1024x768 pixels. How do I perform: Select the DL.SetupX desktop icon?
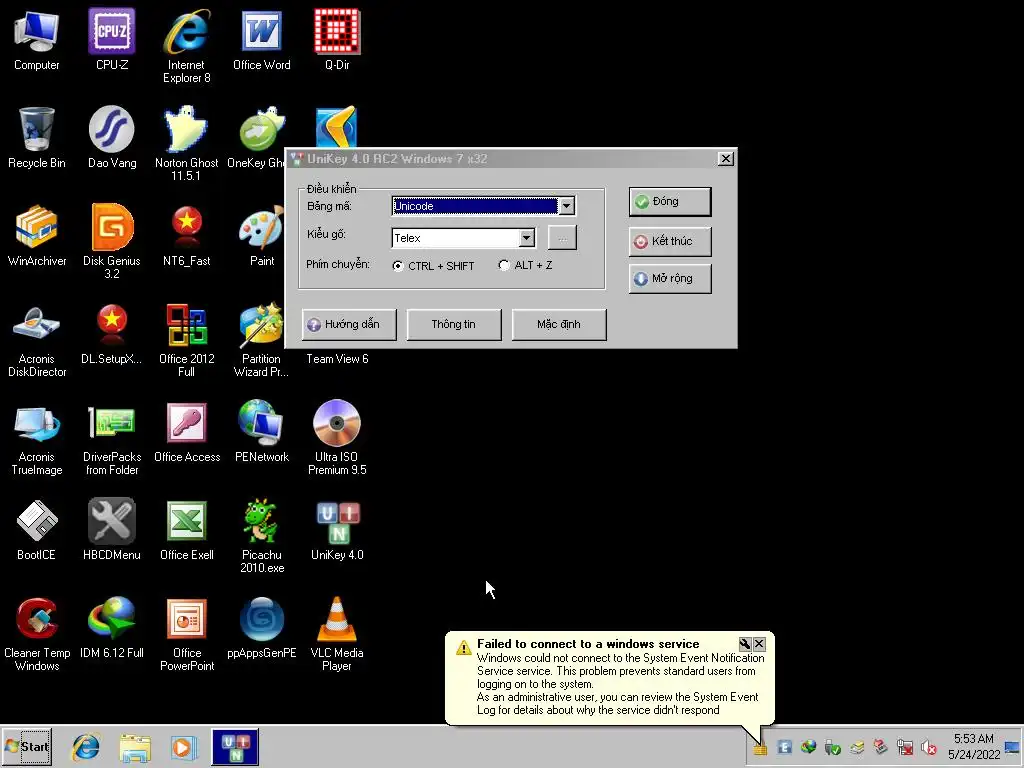tap(112, 333)
